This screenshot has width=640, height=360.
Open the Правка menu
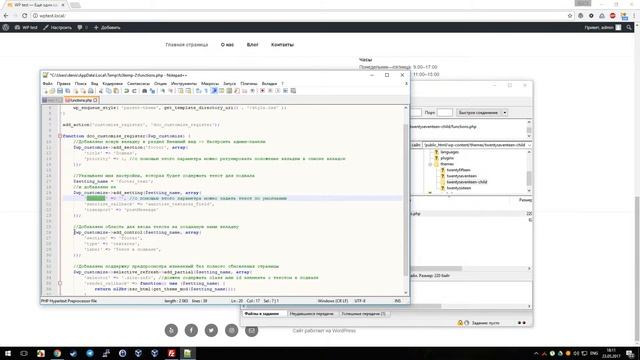tap(63, 83)
